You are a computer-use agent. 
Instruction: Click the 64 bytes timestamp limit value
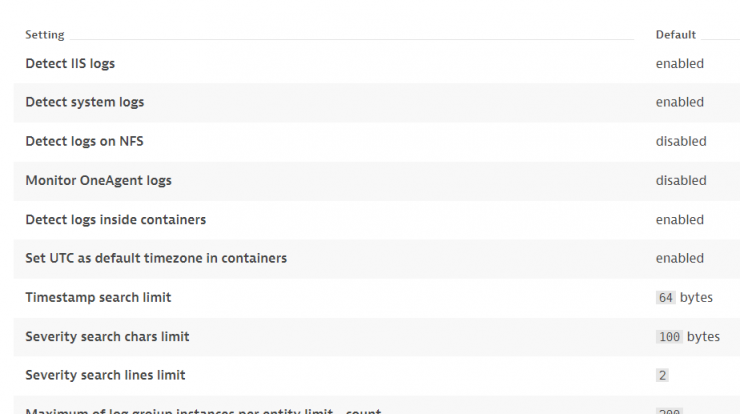click(x=684, y=297)
